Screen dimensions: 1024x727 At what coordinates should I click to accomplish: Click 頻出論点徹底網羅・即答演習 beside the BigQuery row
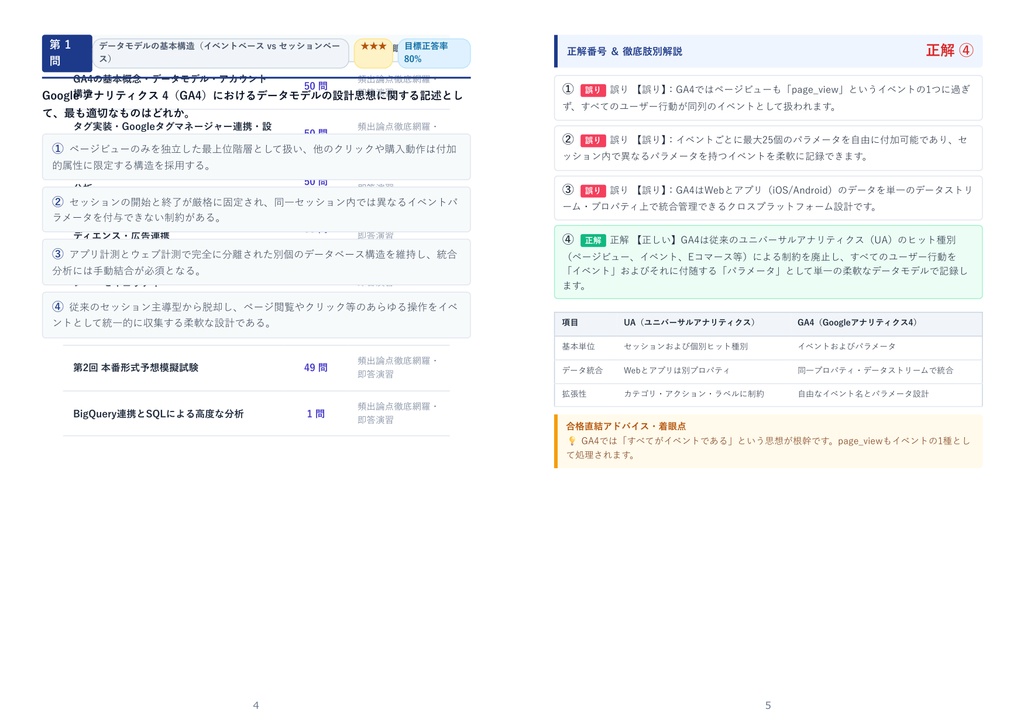click(397, 413)
